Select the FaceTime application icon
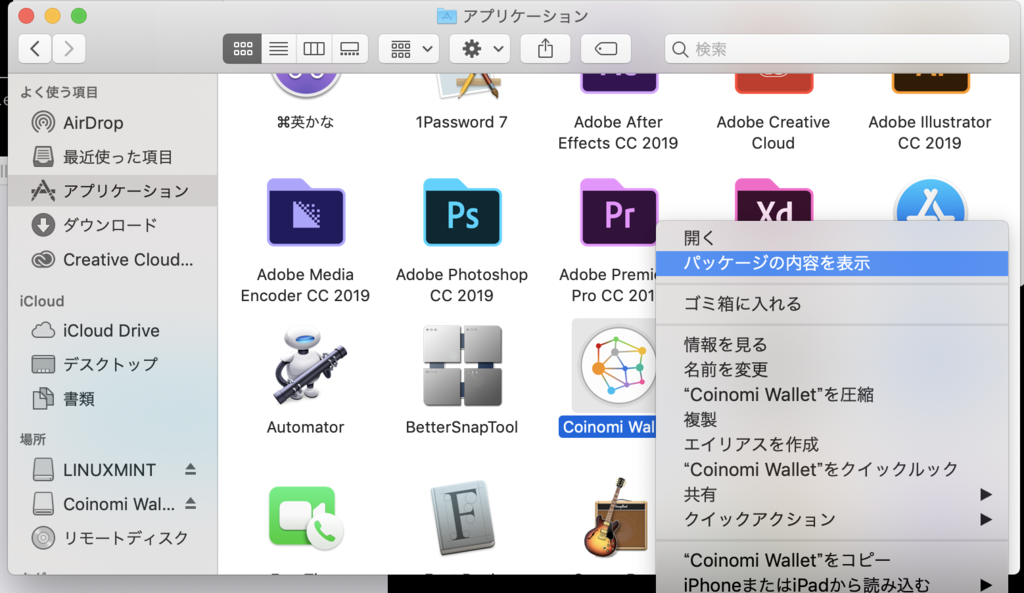This screenshot has height=593, width=1024. [x=306, y=518]
